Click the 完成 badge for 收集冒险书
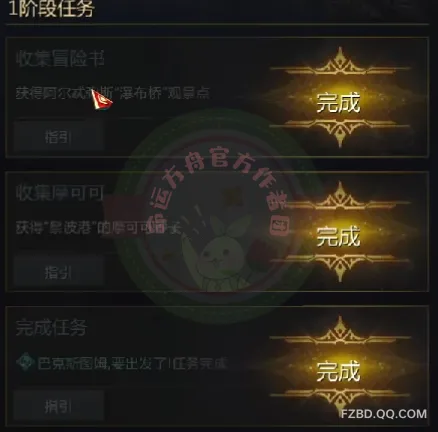Viewport: 438px width, 432px height. pyautogui.click(x=338, y=103)
